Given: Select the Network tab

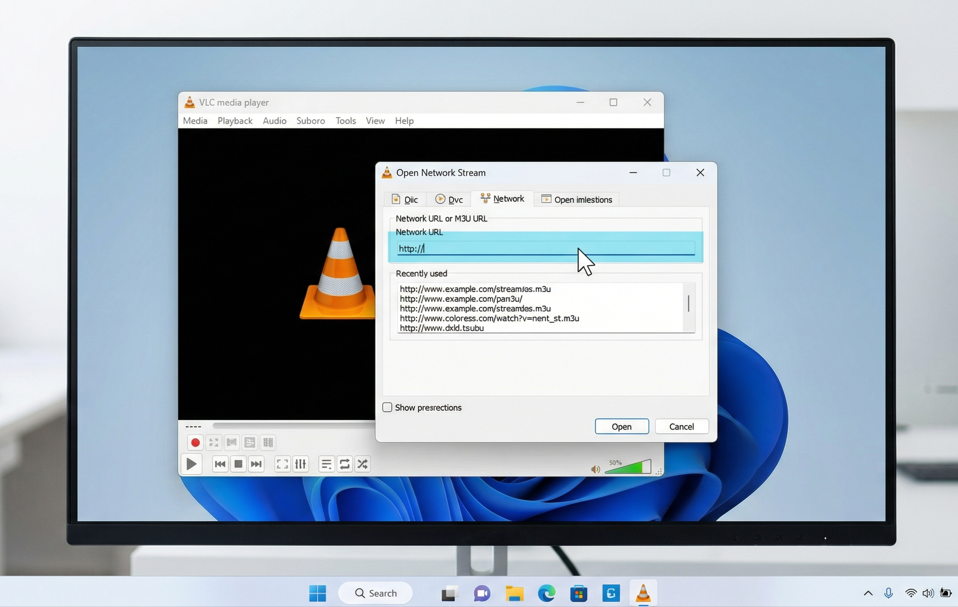Looking at the screenshot, I should [502, 198].
